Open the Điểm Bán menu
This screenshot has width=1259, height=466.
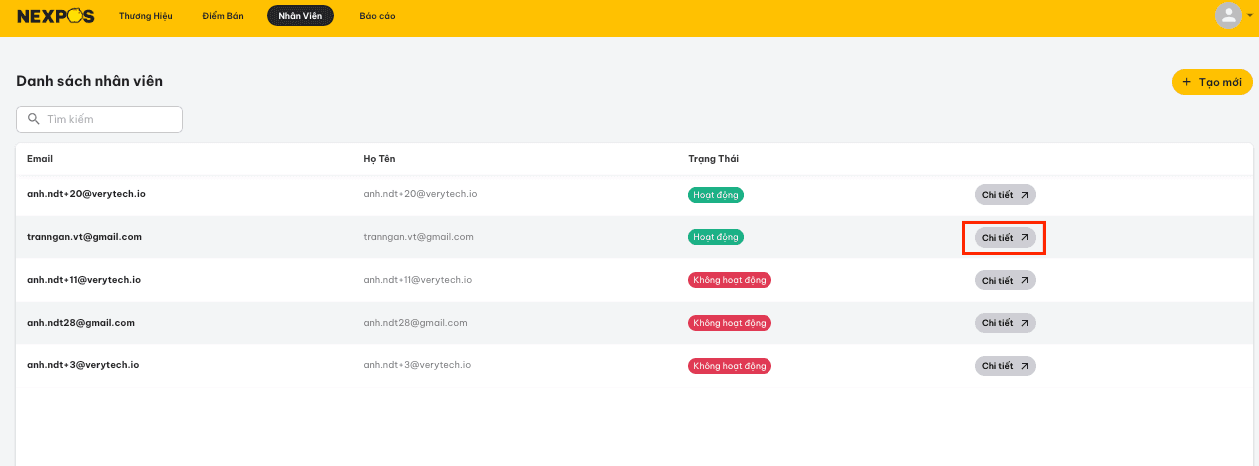point(222,16)
